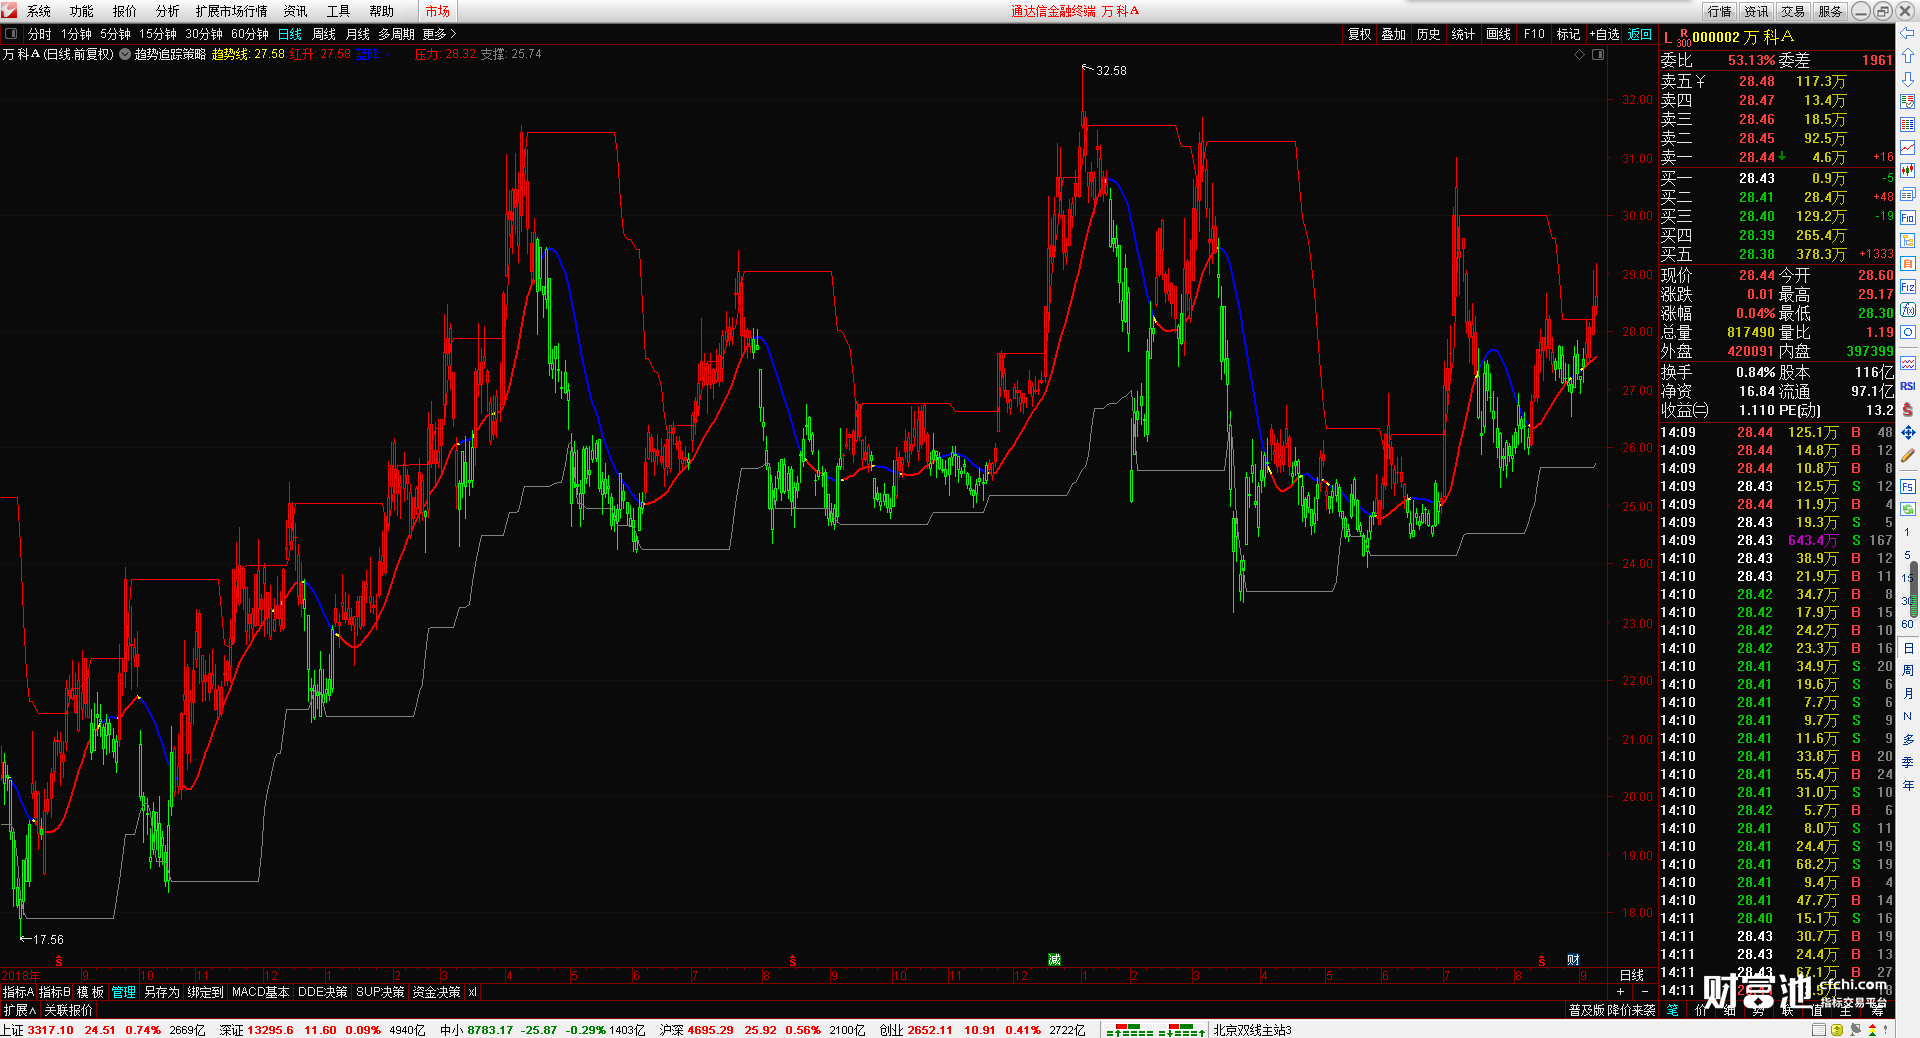
Task: Expand the 卖五 order book arrow
Action: [1700, 81]
